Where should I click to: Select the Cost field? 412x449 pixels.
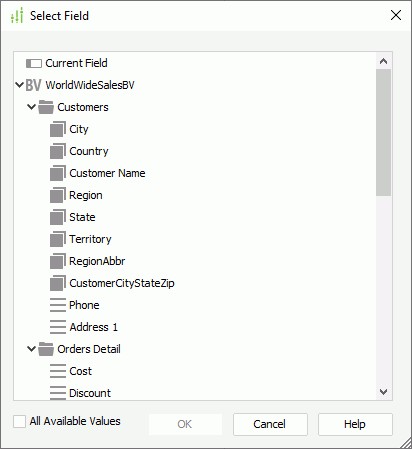tap(81, 371)
